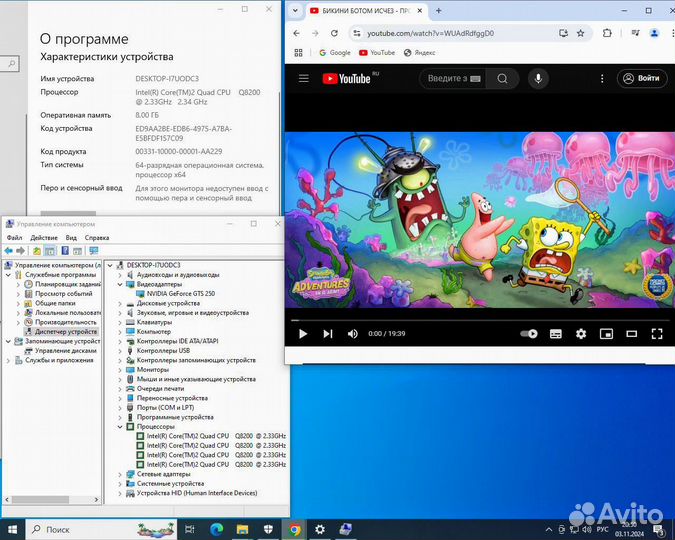The width and height of the screenshot is (675, 540).
Task: Open Chrome profile avatar
Action: pos(654,33)
